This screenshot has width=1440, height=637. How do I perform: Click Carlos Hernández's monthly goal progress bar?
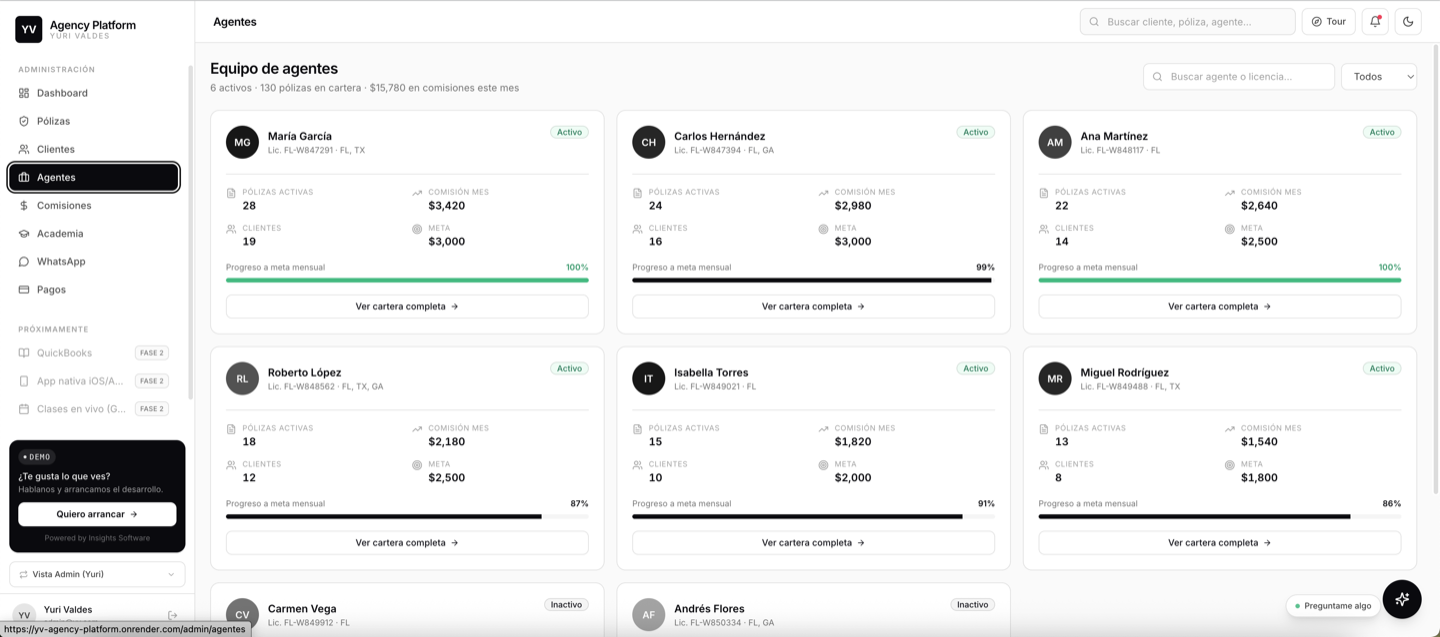pos(813,280)
